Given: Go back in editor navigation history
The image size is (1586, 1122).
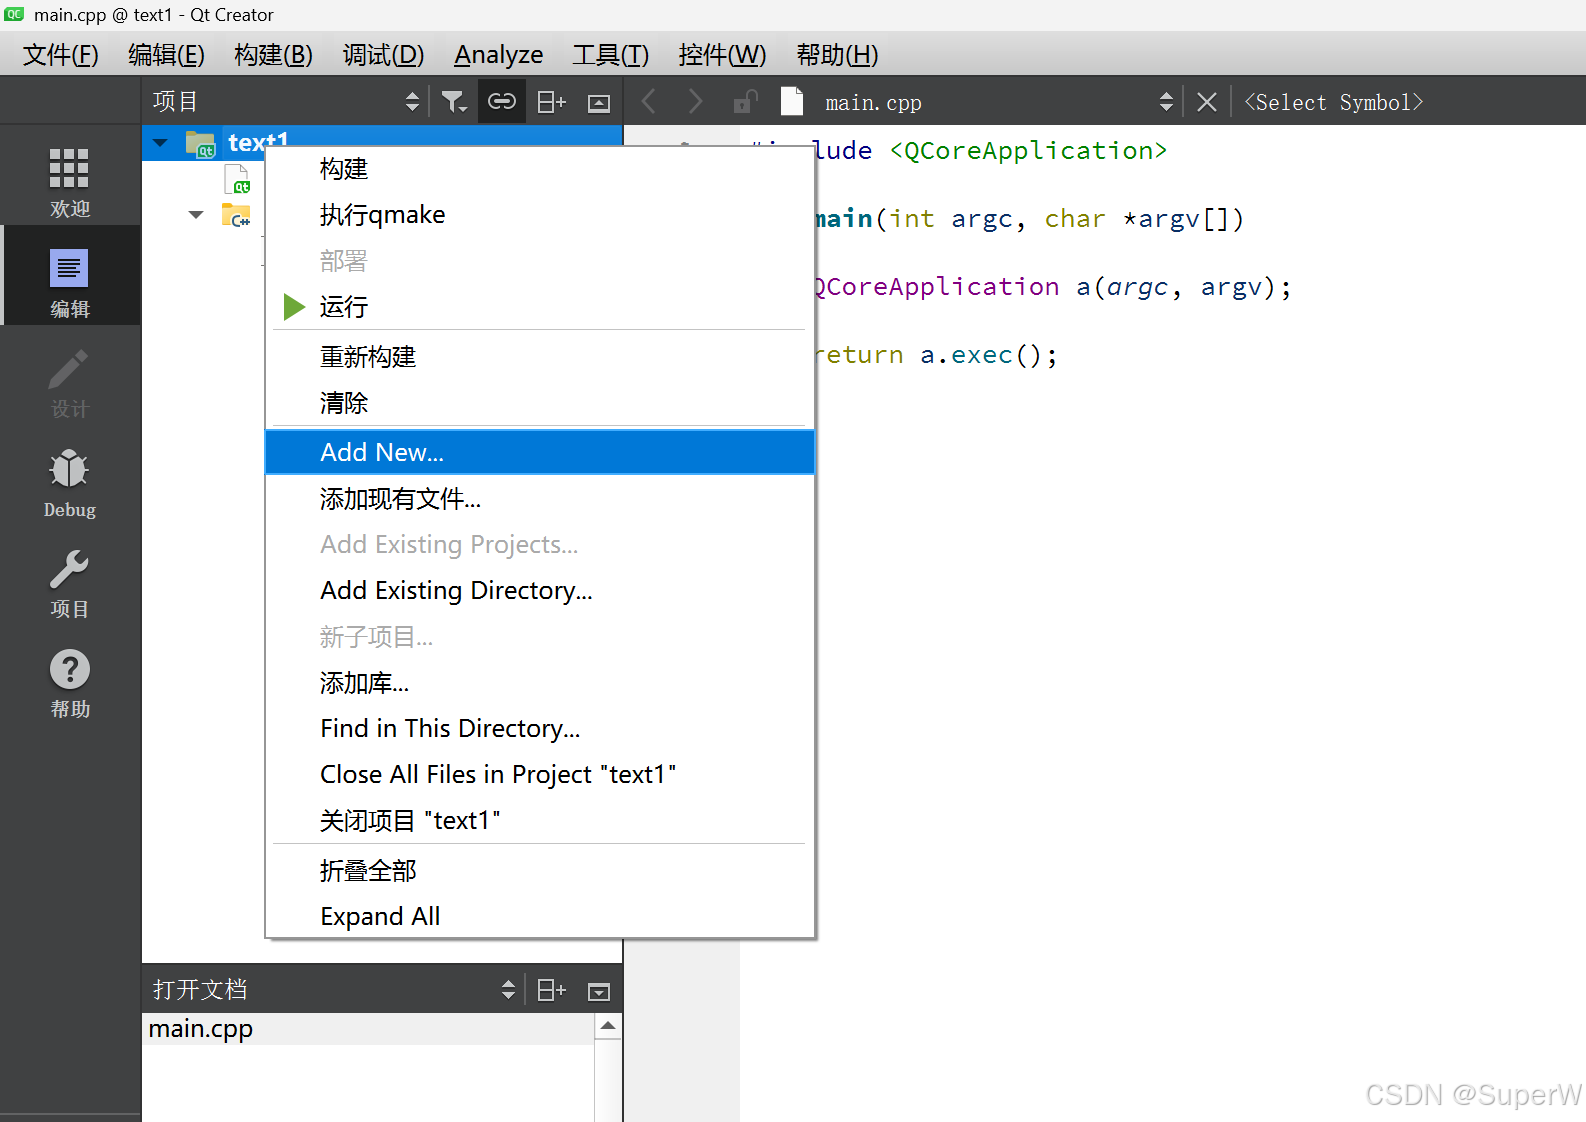Looking at the screenshot, I should pyautogui.click(x=648, y=101).
